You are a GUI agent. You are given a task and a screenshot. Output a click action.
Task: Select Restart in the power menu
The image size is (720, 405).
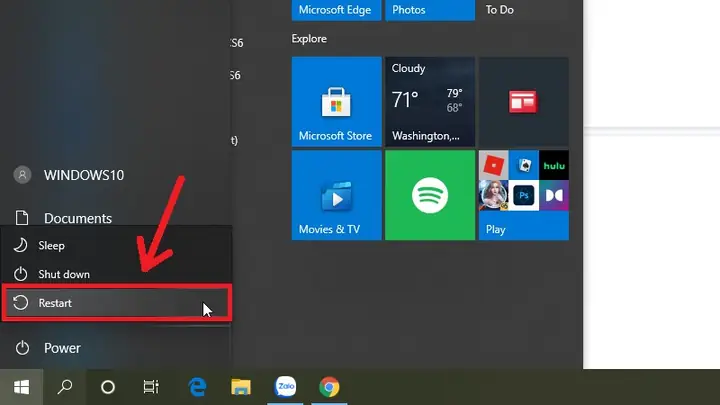pos(117,303)
